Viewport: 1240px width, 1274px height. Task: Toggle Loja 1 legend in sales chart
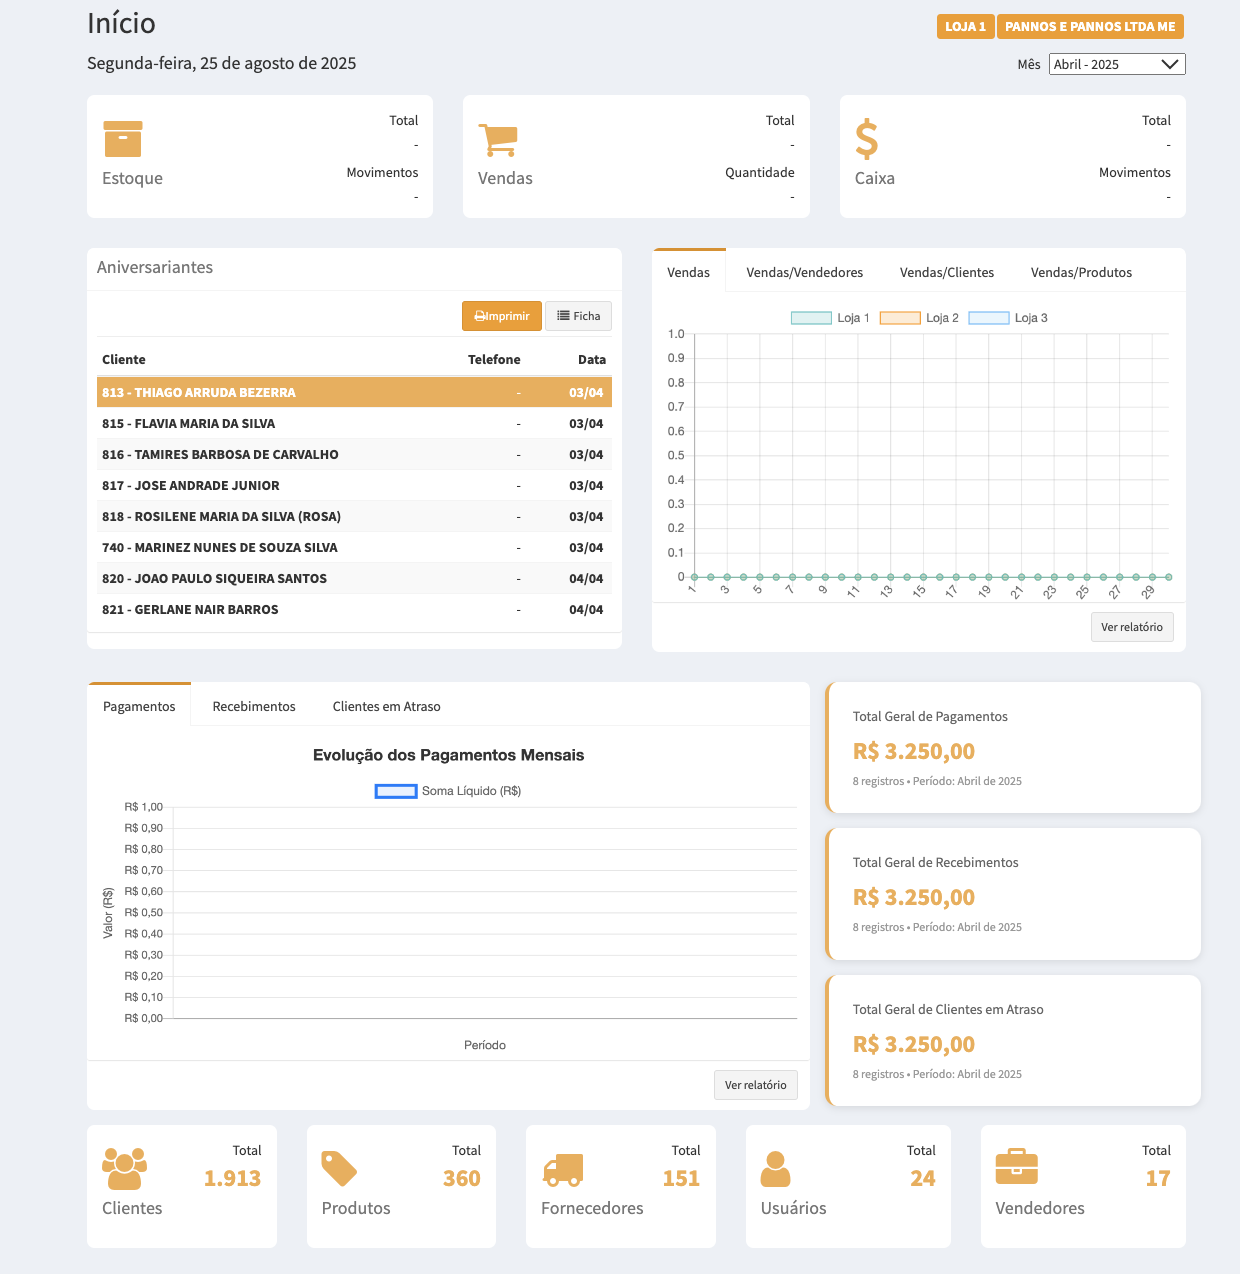click(x=811, y=318)
